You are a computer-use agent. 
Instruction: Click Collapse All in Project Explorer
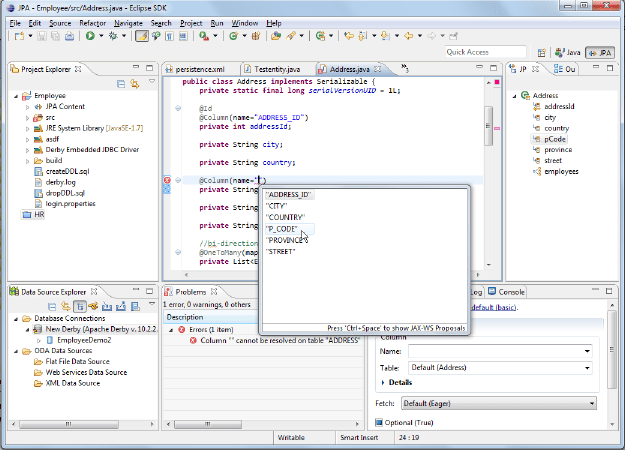[x=121, y=84]
